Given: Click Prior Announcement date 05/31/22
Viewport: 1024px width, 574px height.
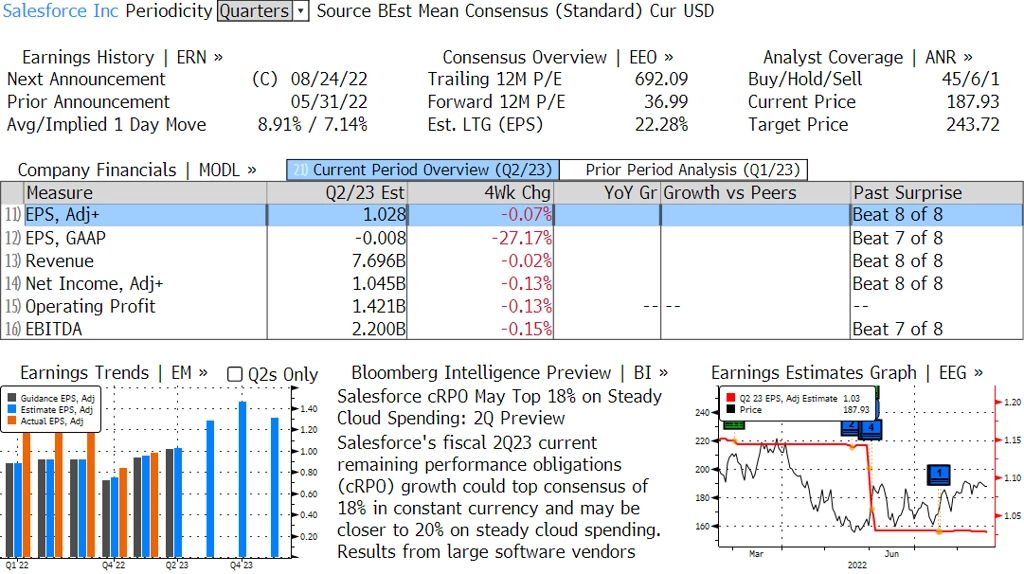Looking at the screenshot, I should pyautogui.click(x=329, y=102).
